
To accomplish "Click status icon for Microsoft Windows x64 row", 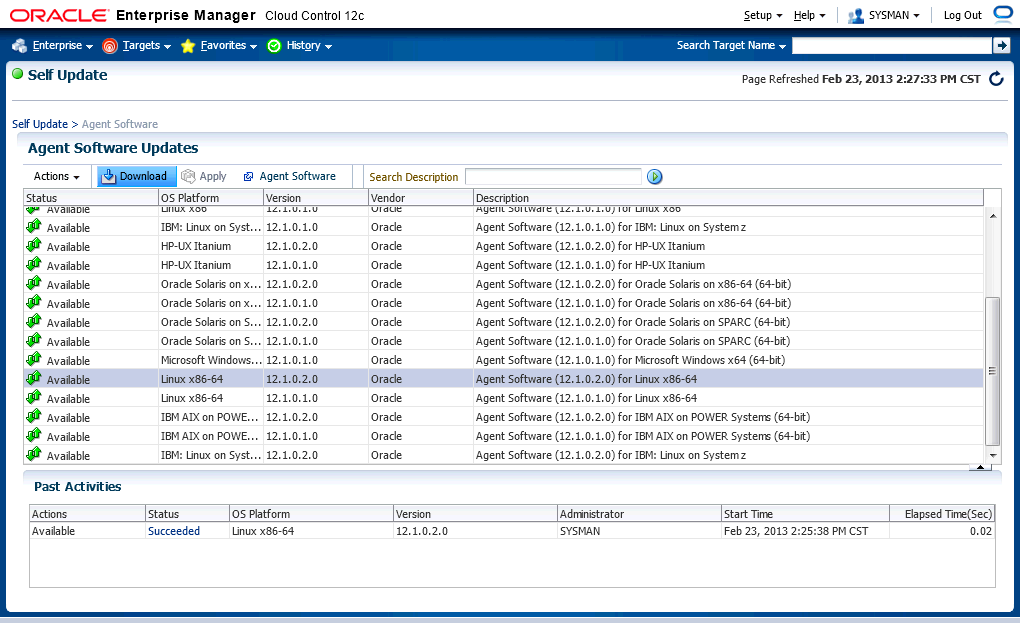I will 34,360.
